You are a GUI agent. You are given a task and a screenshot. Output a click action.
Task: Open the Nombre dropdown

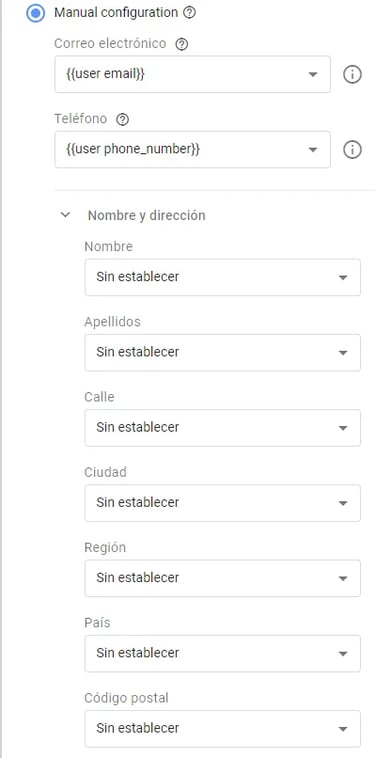click(x=222, y=277)
